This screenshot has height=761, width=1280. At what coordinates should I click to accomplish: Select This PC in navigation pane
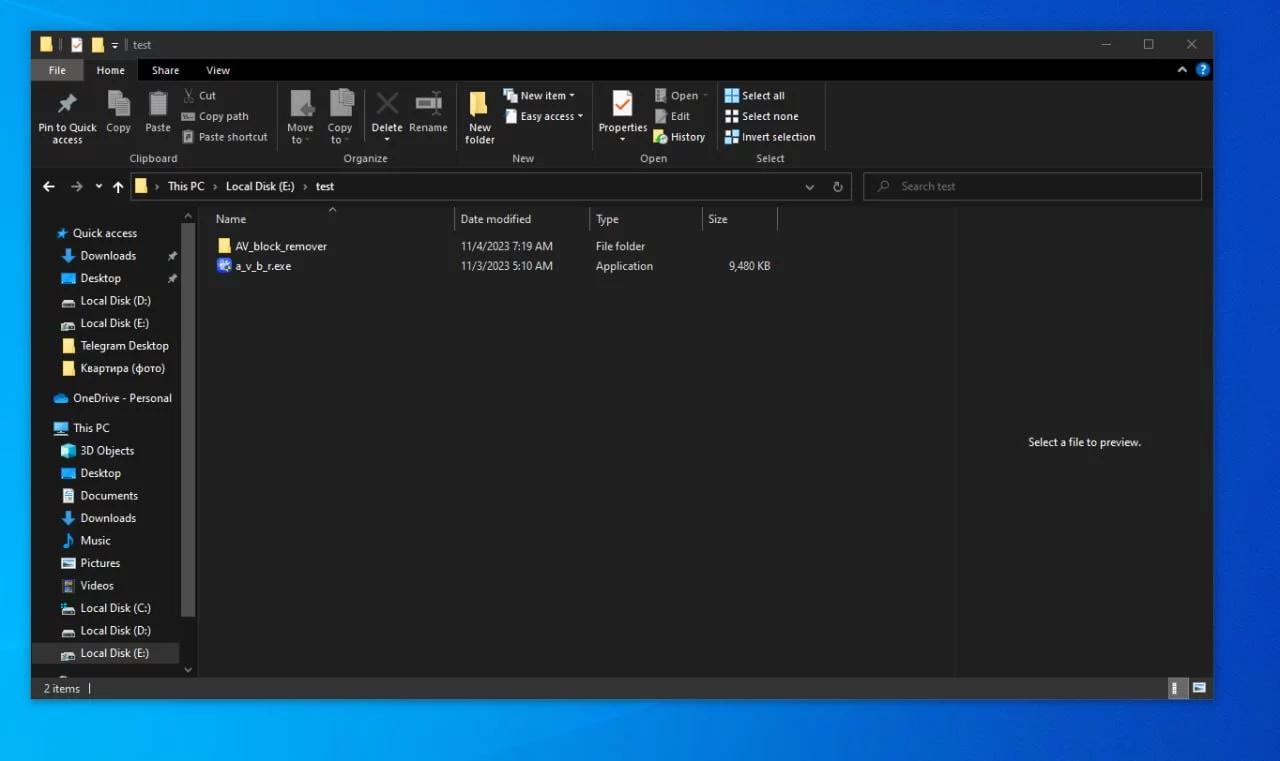point(90,428)
